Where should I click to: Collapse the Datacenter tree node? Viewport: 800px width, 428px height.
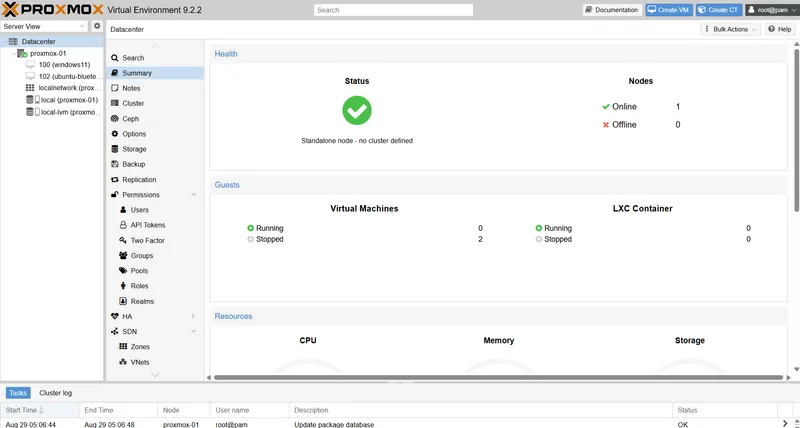click(x=5, y=41)
